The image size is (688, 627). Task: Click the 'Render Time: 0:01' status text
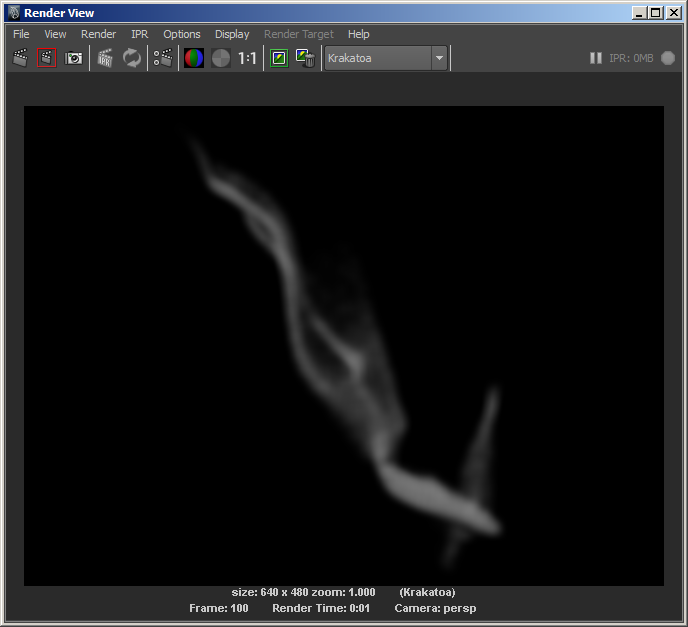(x=321, y=608)
